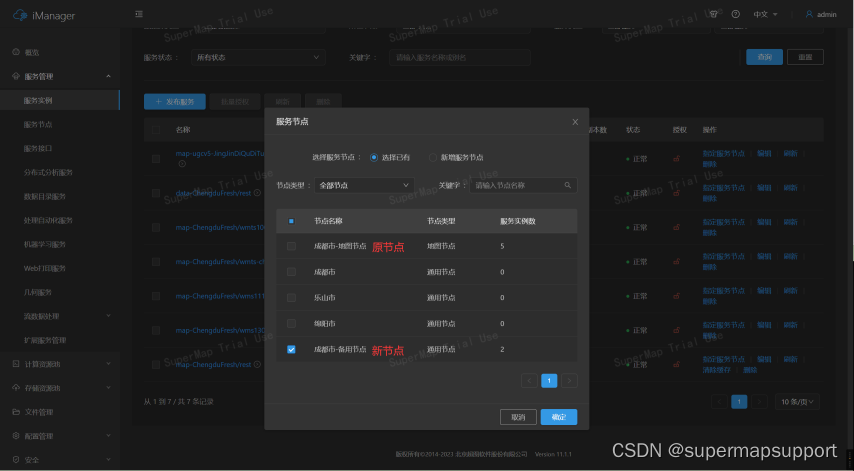Open the 节点类型 全部节点 dropdown
The height and width of the screenshot is (471, 854).
(x=364, y=185)
